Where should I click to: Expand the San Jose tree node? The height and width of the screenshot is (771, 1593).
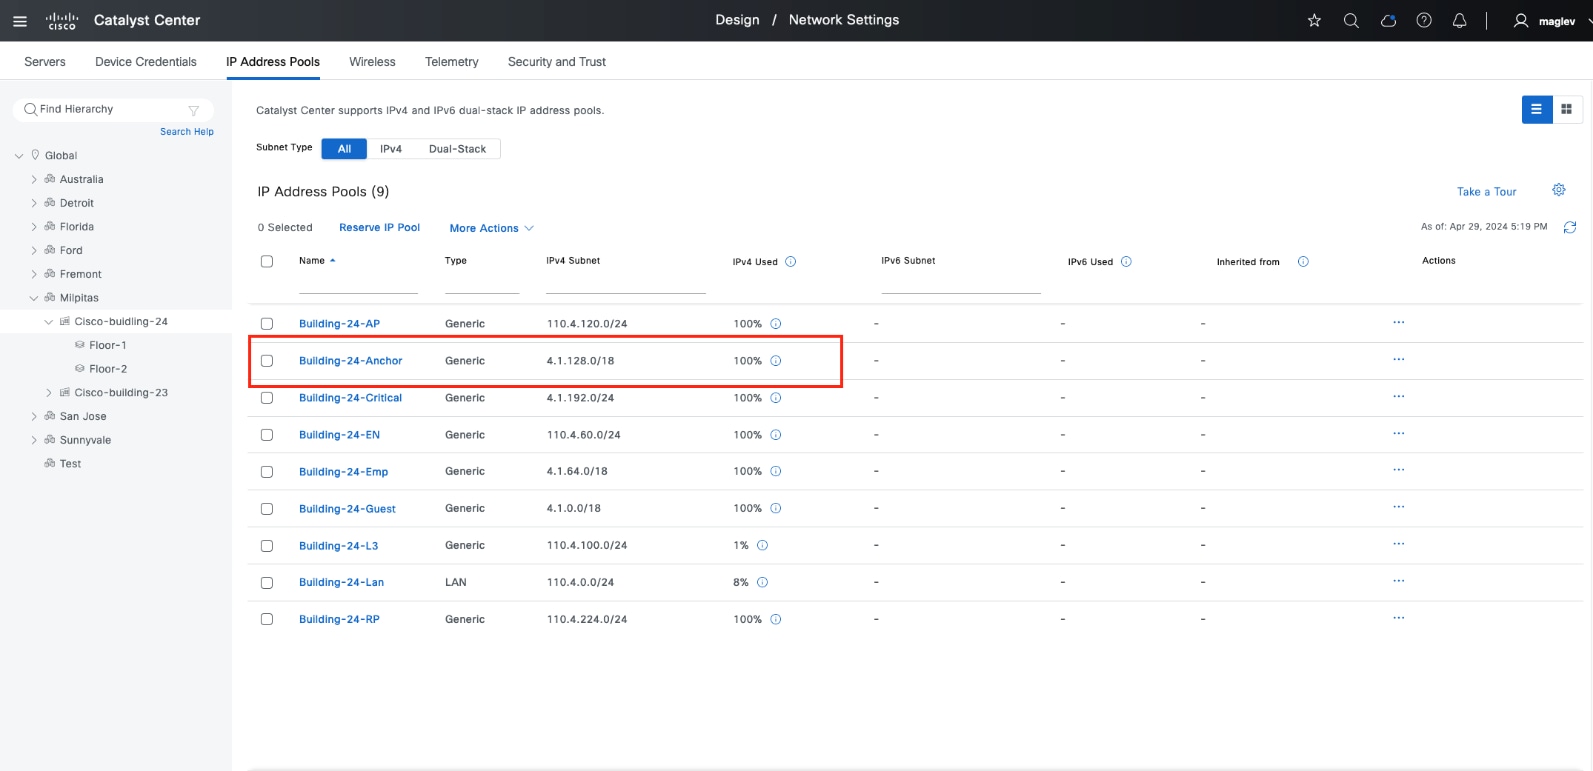pyautogui.click(x=34, y=417)
